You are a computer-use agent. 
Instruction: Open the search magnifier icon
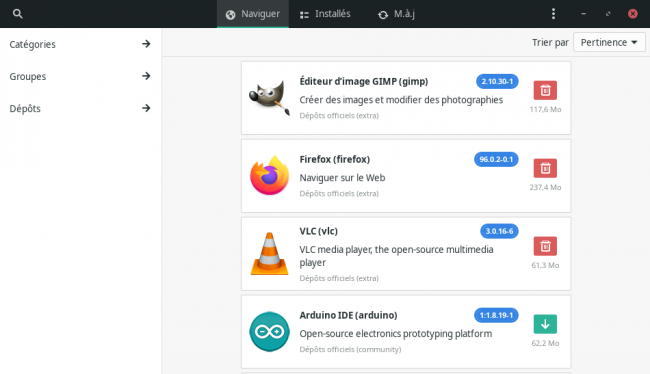click(17, 14)
